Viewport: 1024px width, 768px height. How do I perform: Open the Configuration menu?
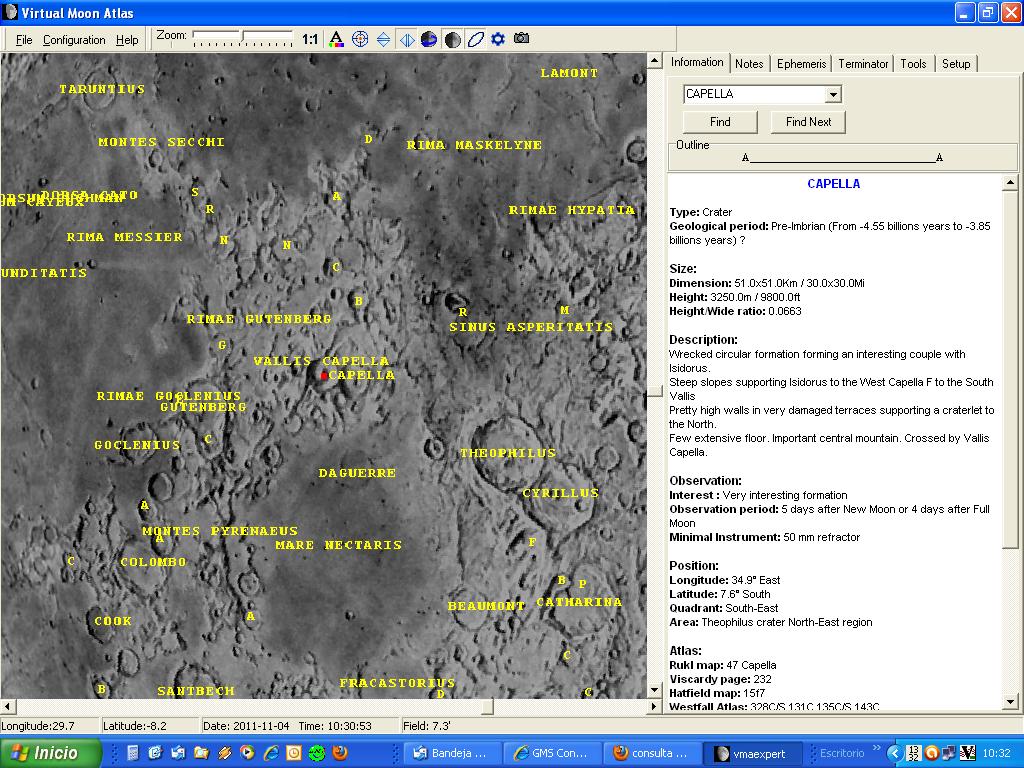coord(74,40)
